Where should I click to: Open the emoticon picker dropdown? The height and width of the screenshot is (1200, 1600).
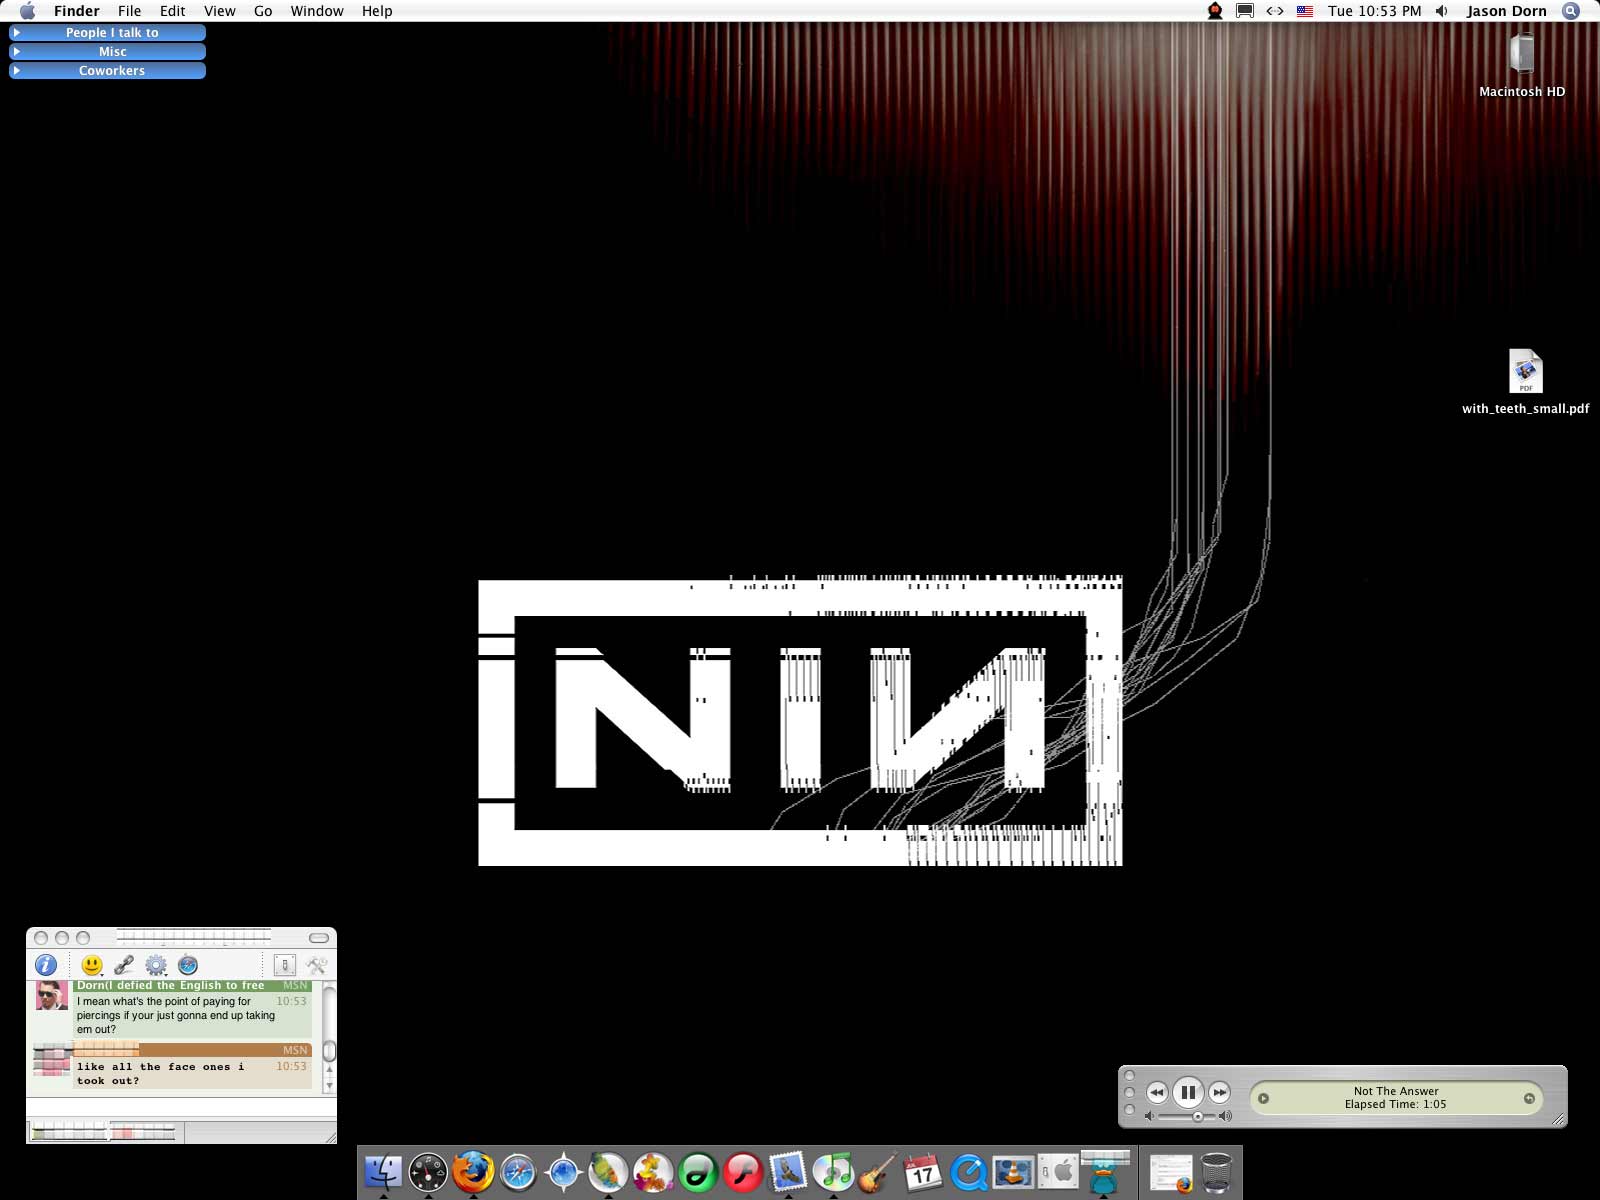point(92,965)
